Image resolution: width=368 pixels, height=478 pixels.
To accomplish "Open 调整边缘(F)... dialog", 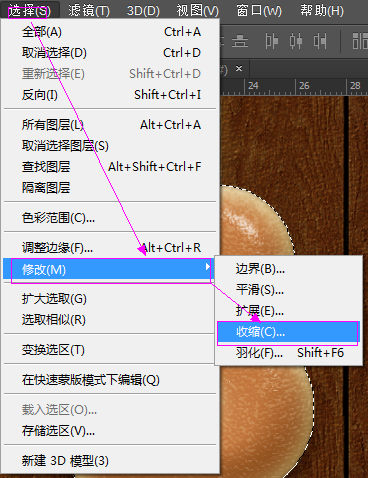I will [111, 248].
